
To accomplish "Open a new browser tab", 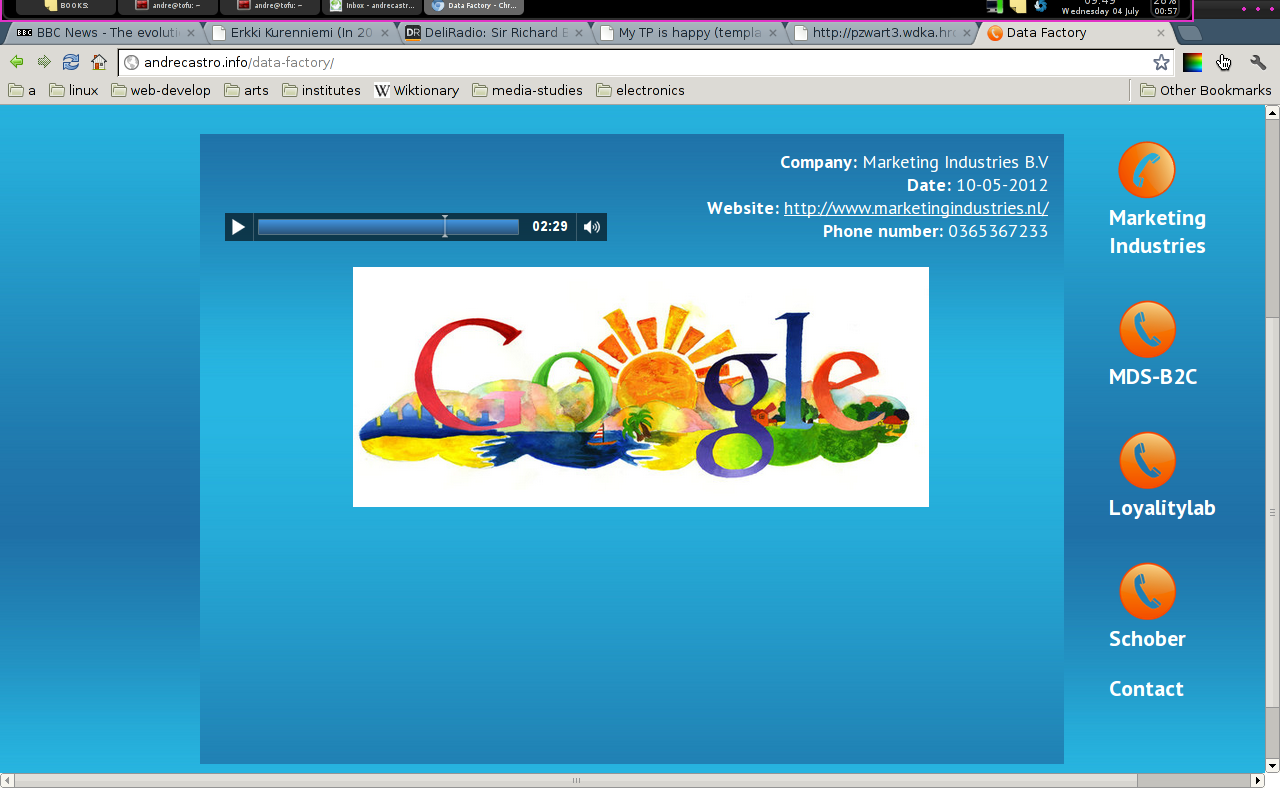I will pos(1190,33).
